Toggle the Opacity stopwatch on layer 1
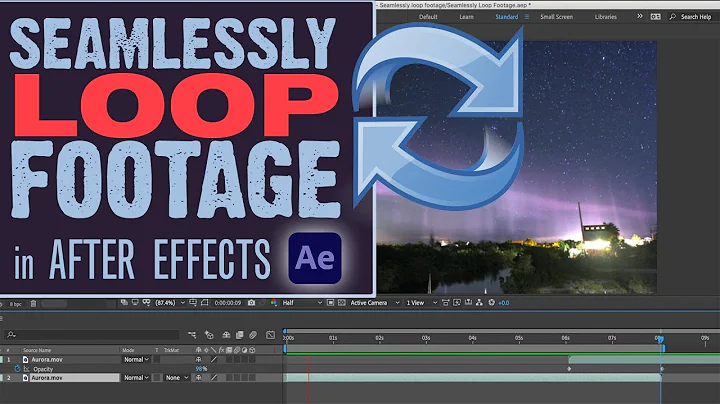Viewport: 720px width, 404px height. pos(17,369)
